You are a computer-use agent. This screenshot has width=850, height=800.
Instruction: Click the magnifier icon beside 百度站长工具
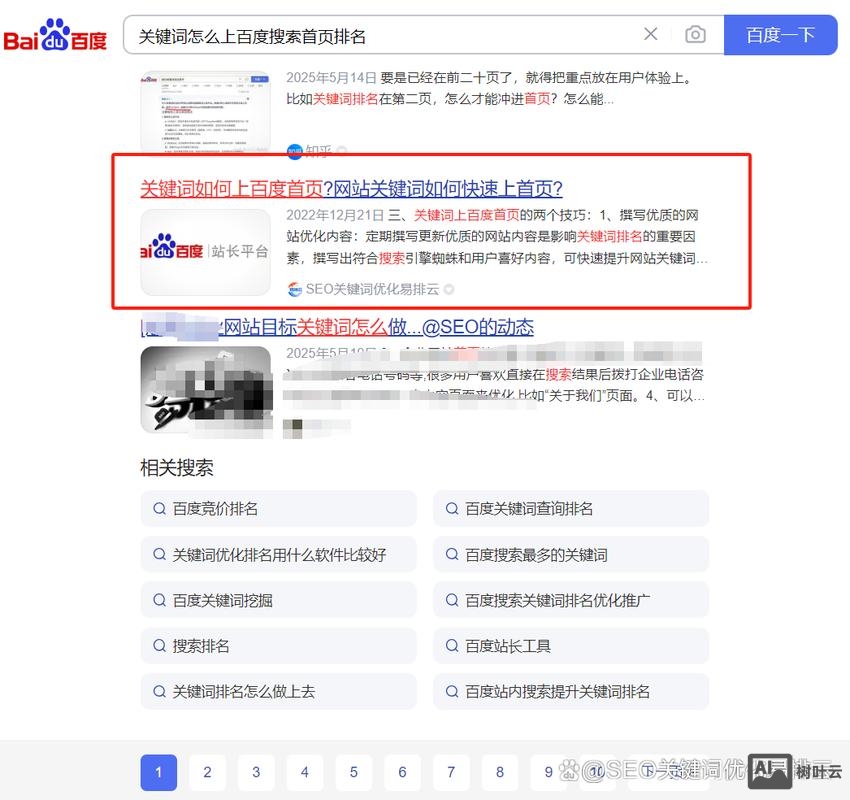pyautogui.click(x=451, y=646)
